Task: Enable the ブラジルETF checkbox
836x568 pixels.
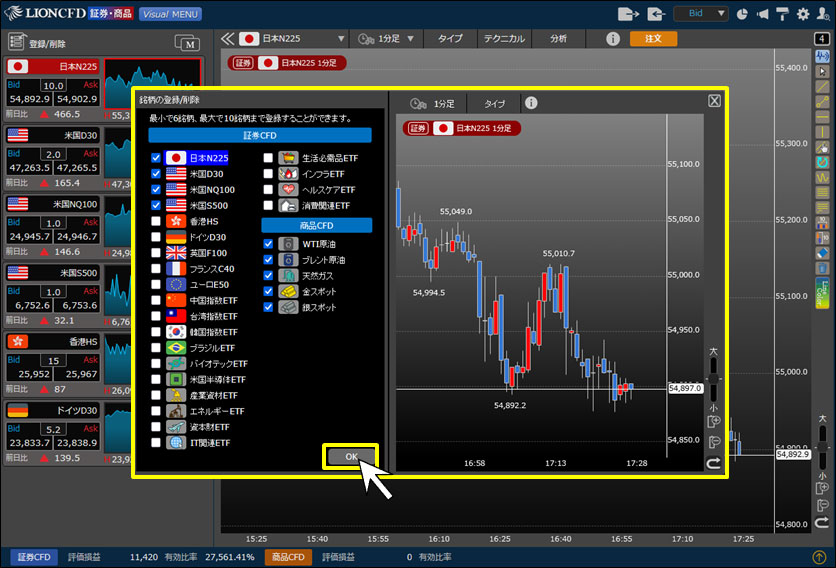Action: coord(156,347)
